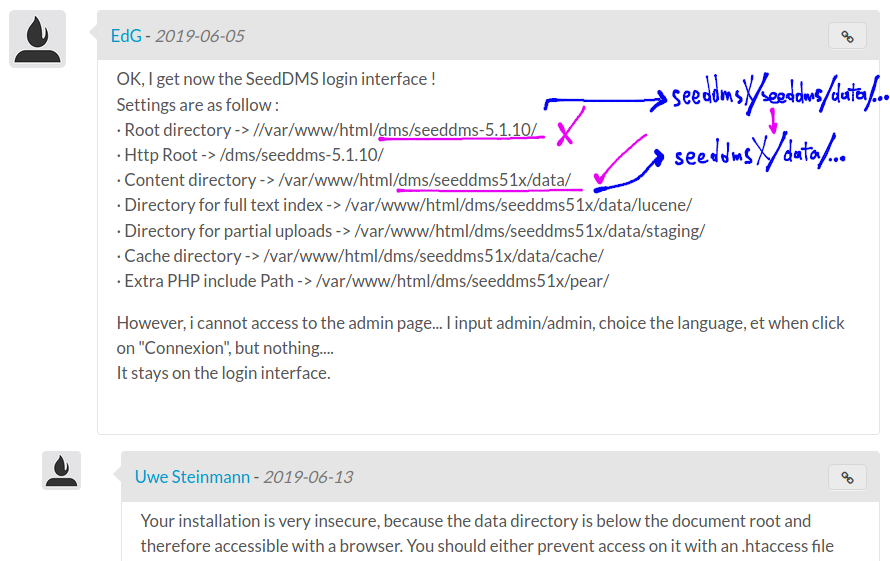Click the permalink icon on EdG's post
The width and height of the screenshot is (890, 561).
(x=847, y=36)
